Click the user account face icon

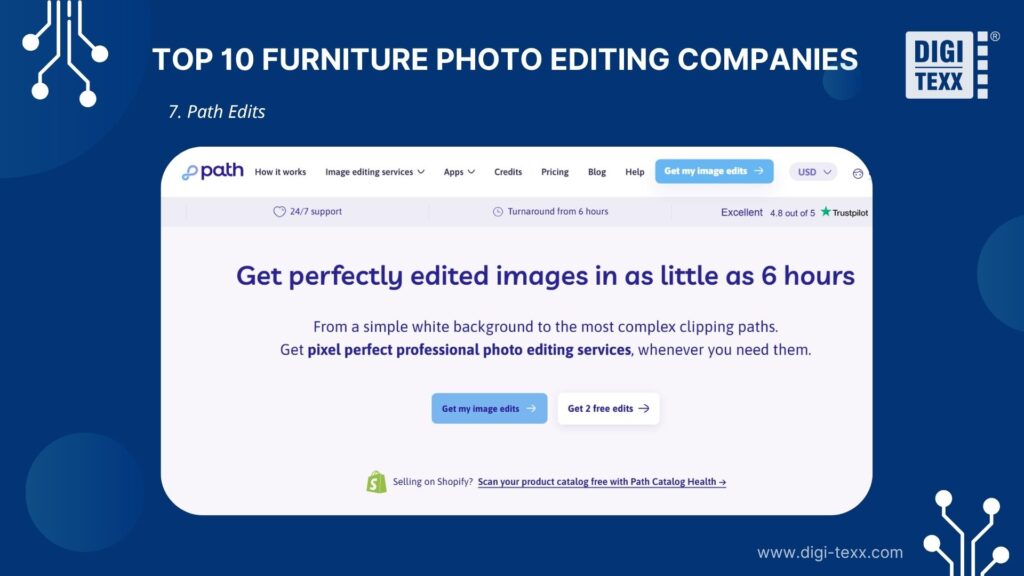coord(858,173)
